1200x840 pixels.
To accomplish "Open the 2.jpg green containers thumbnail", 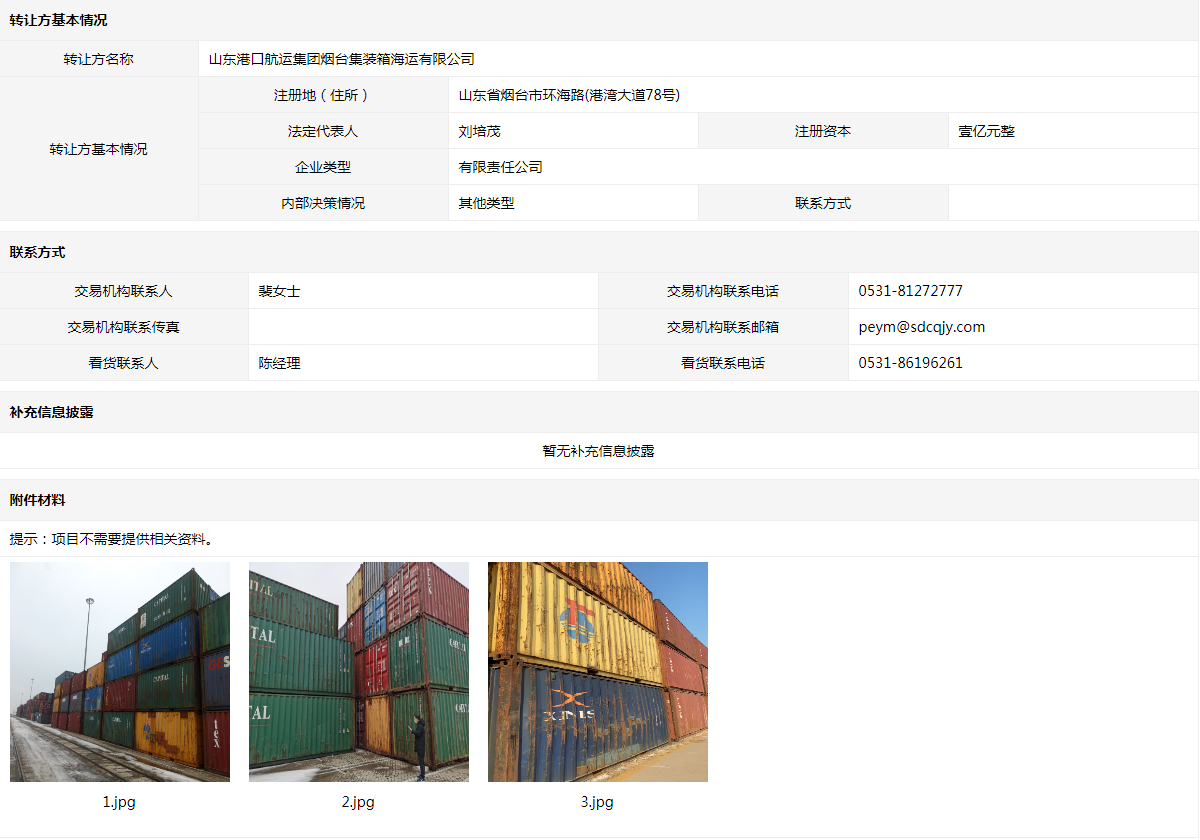I will tap(359, 672).
